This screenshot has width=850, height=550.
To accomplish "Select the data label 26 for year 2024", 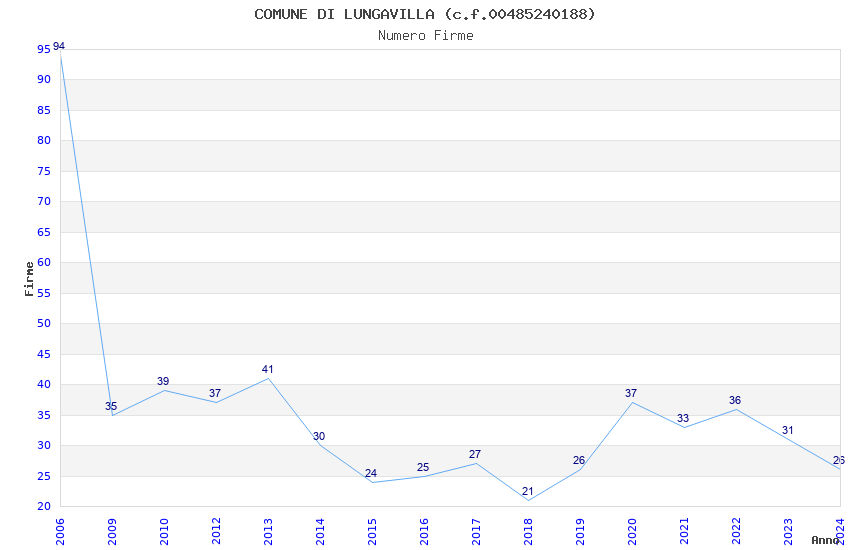I will tap(839, 460).
